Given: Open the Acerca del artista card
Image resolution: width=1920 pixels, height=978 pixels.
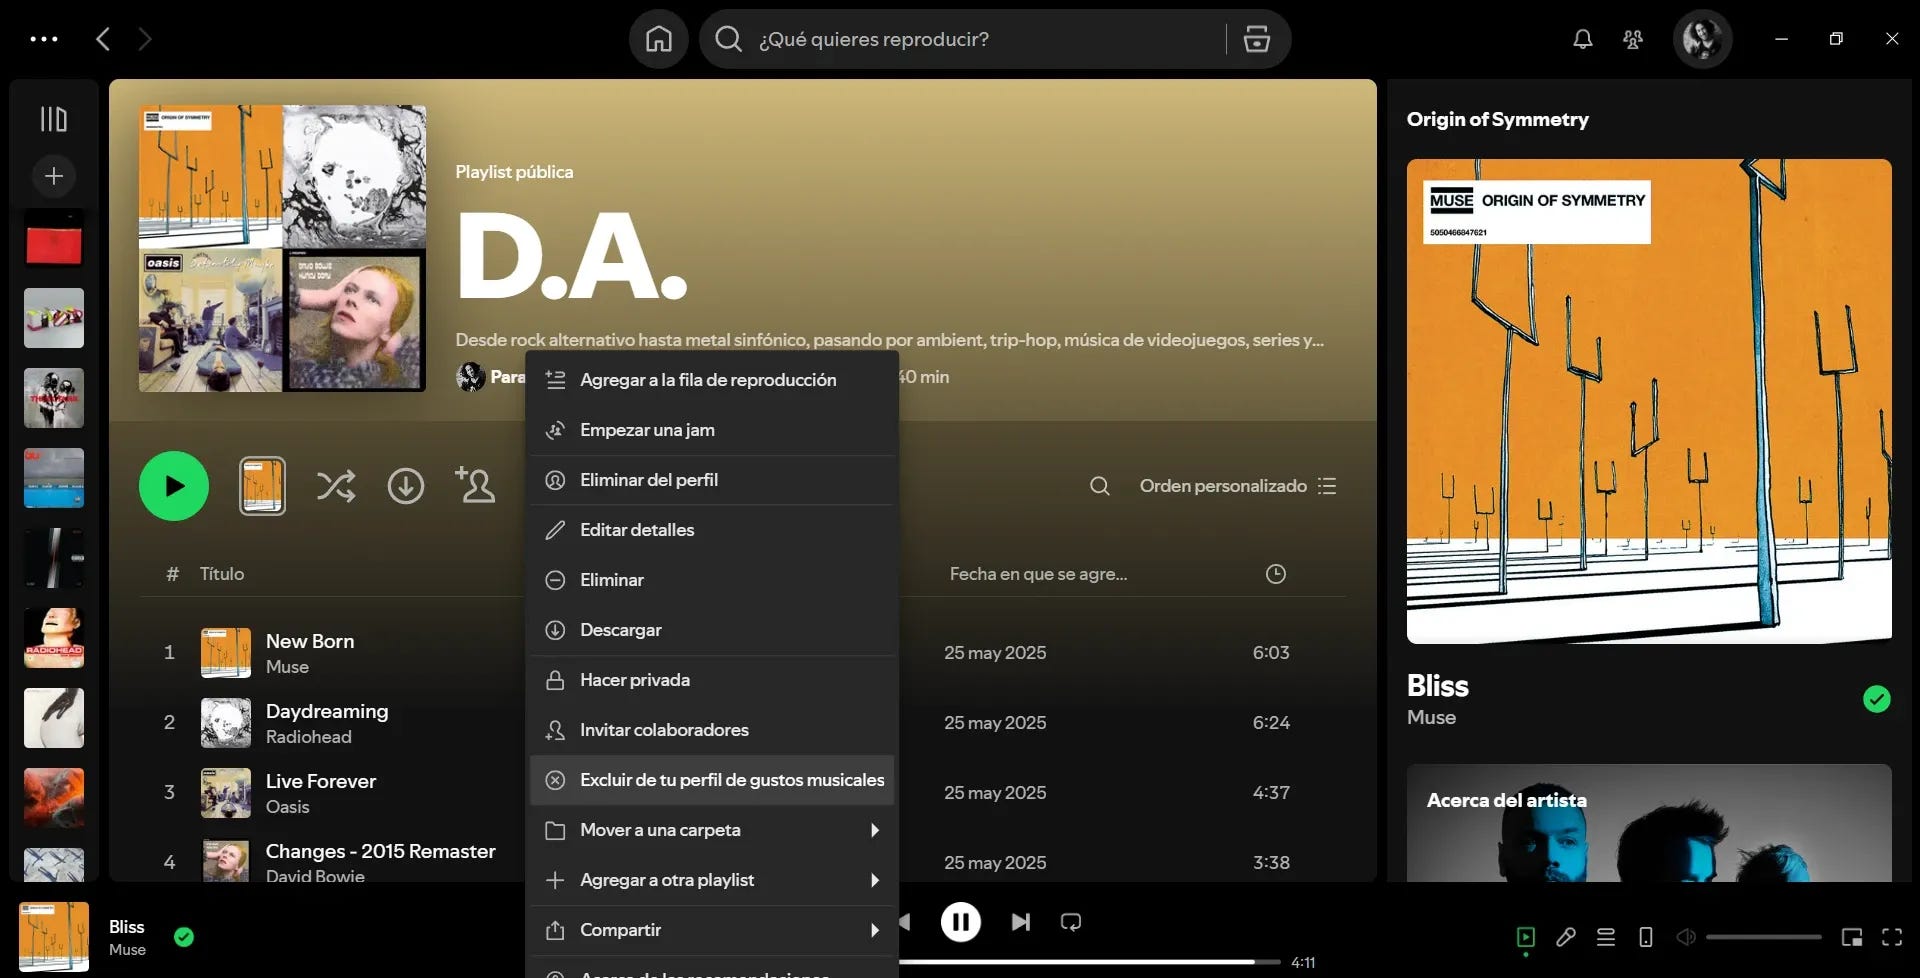Looking at the screenshot, I should coord(1649,823).
